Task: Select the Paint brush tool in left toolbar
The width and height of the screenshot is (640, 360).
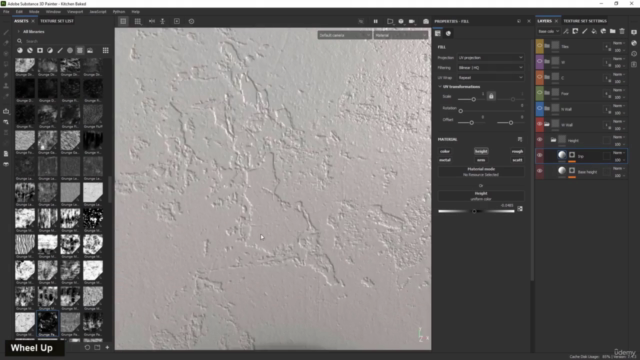Action: click(x=6, y=32)
